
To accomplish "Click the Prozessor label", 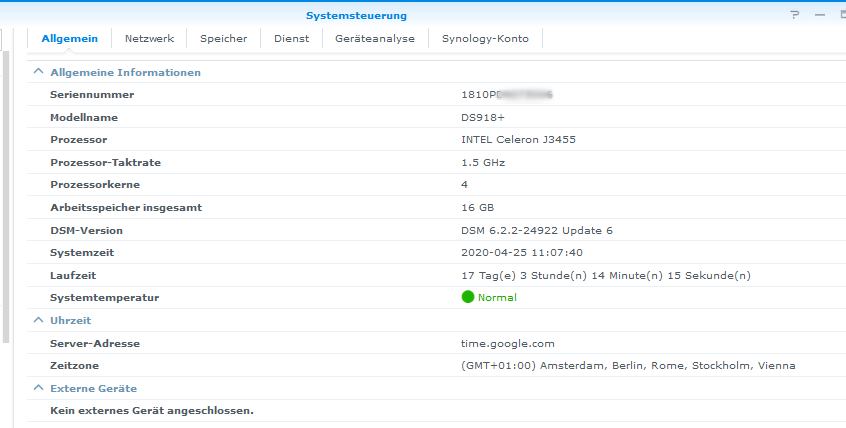I will point(78,139).
